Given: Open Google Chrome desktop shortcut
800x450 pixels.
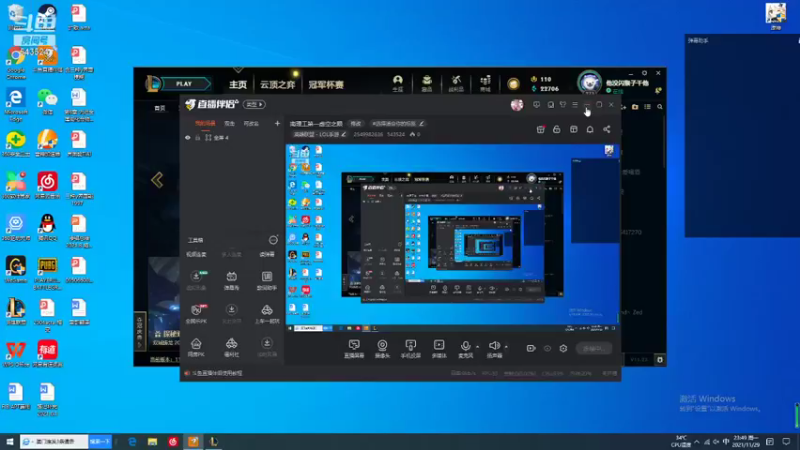Looking at the screenshot, I should [x=16, y=63].
